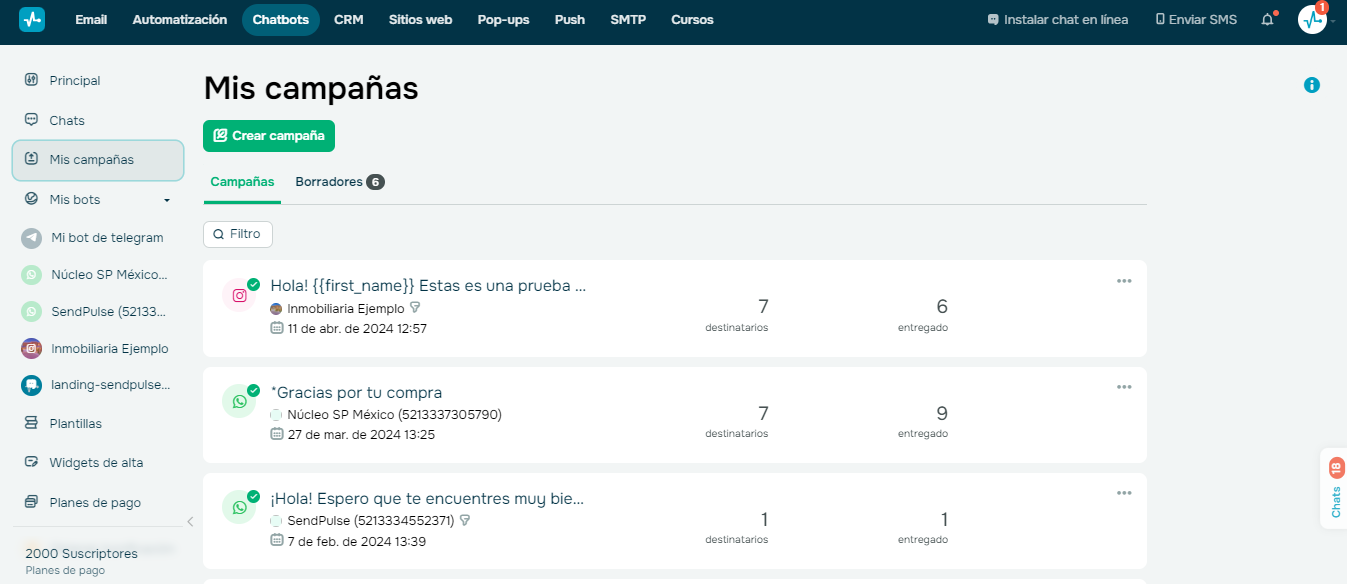
Task: Open Planes de pago link under 2000 Suscriptores
Action: 64,570
